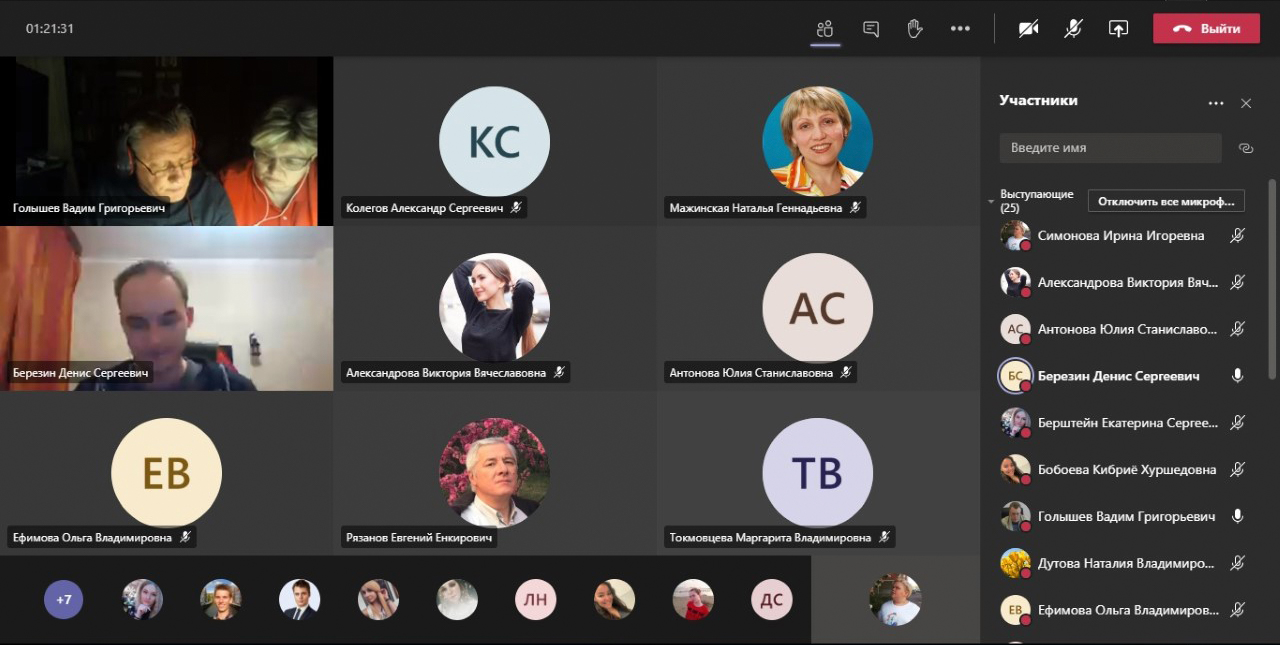The width and height of the screenshot is (1280, 645).
Task: Click mic icon next to Голышев Вадим Григорьевич
Action: pos(1237,517)
